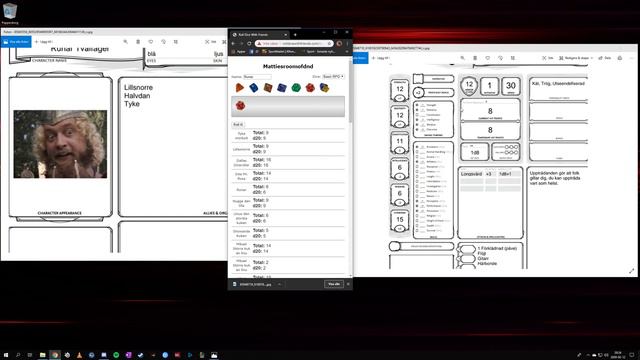Click the Mattiesroomofdnd heading
This screenshot has height=360, width=640.
(x=288, y=66)
